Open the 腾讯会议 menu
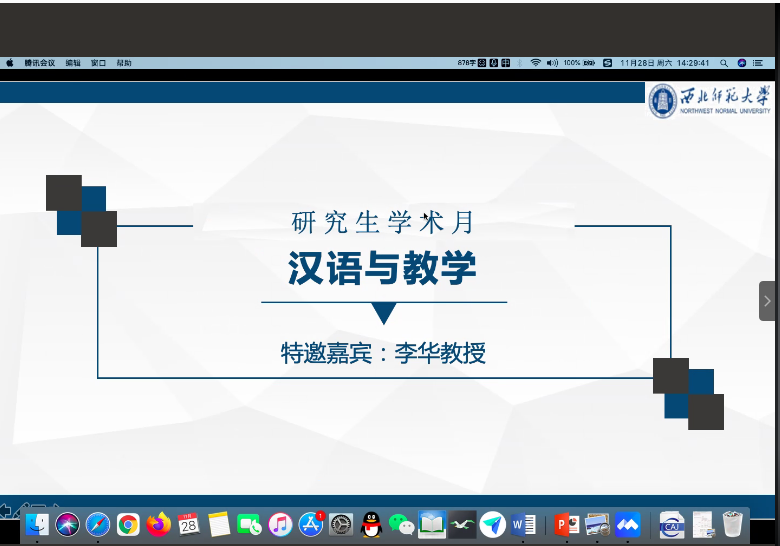 click(42, 63)
